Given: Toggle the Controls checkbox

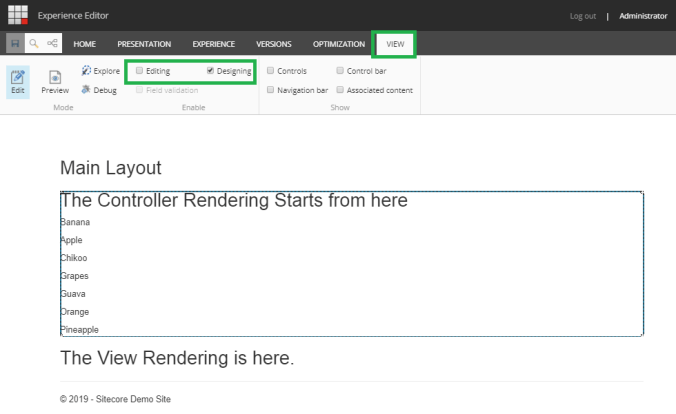Looking at the screenshot, I should point(271,71).
